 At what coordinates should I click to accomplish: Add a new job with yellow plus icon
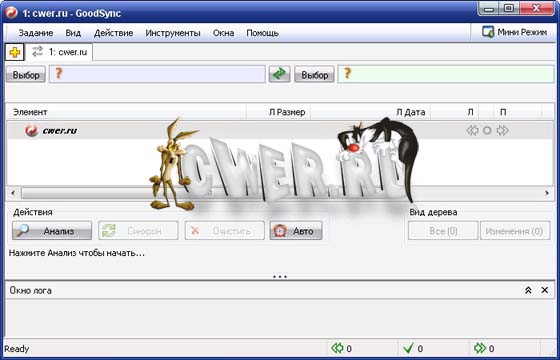pos(14,52)
